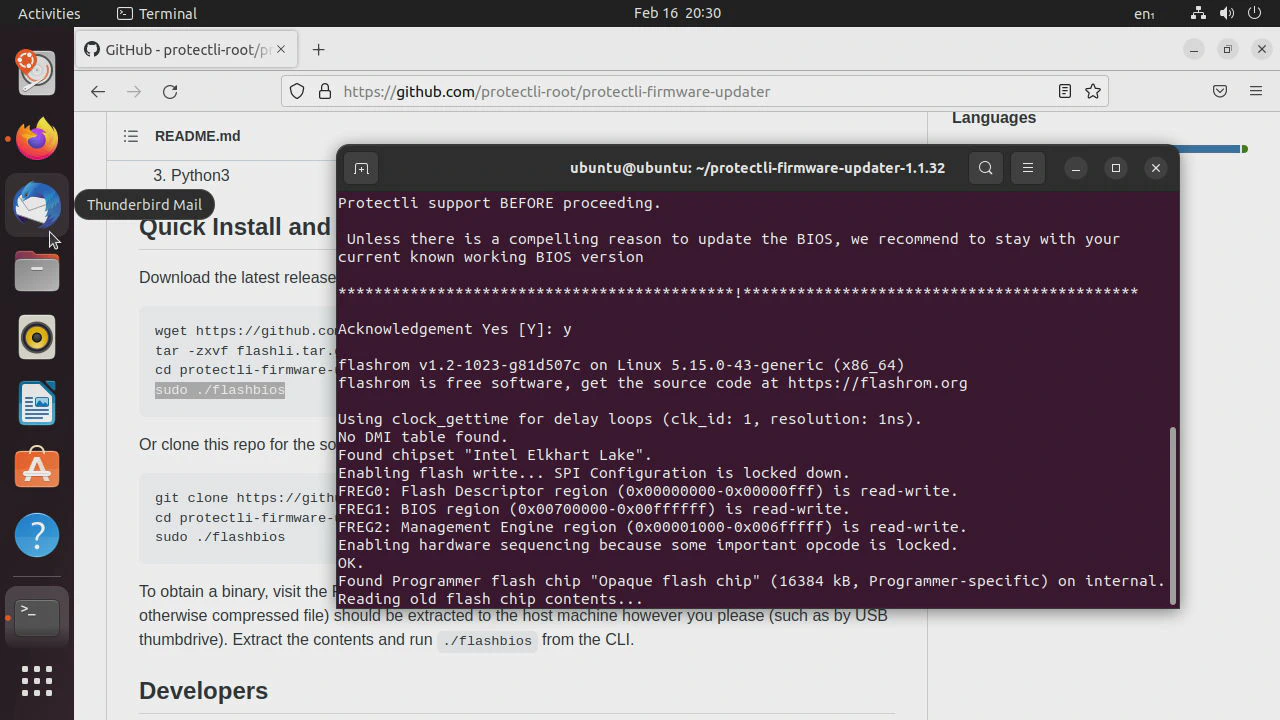Click 'git clone' command line in README
The image size is (1280, 720).
coord(246,498)
